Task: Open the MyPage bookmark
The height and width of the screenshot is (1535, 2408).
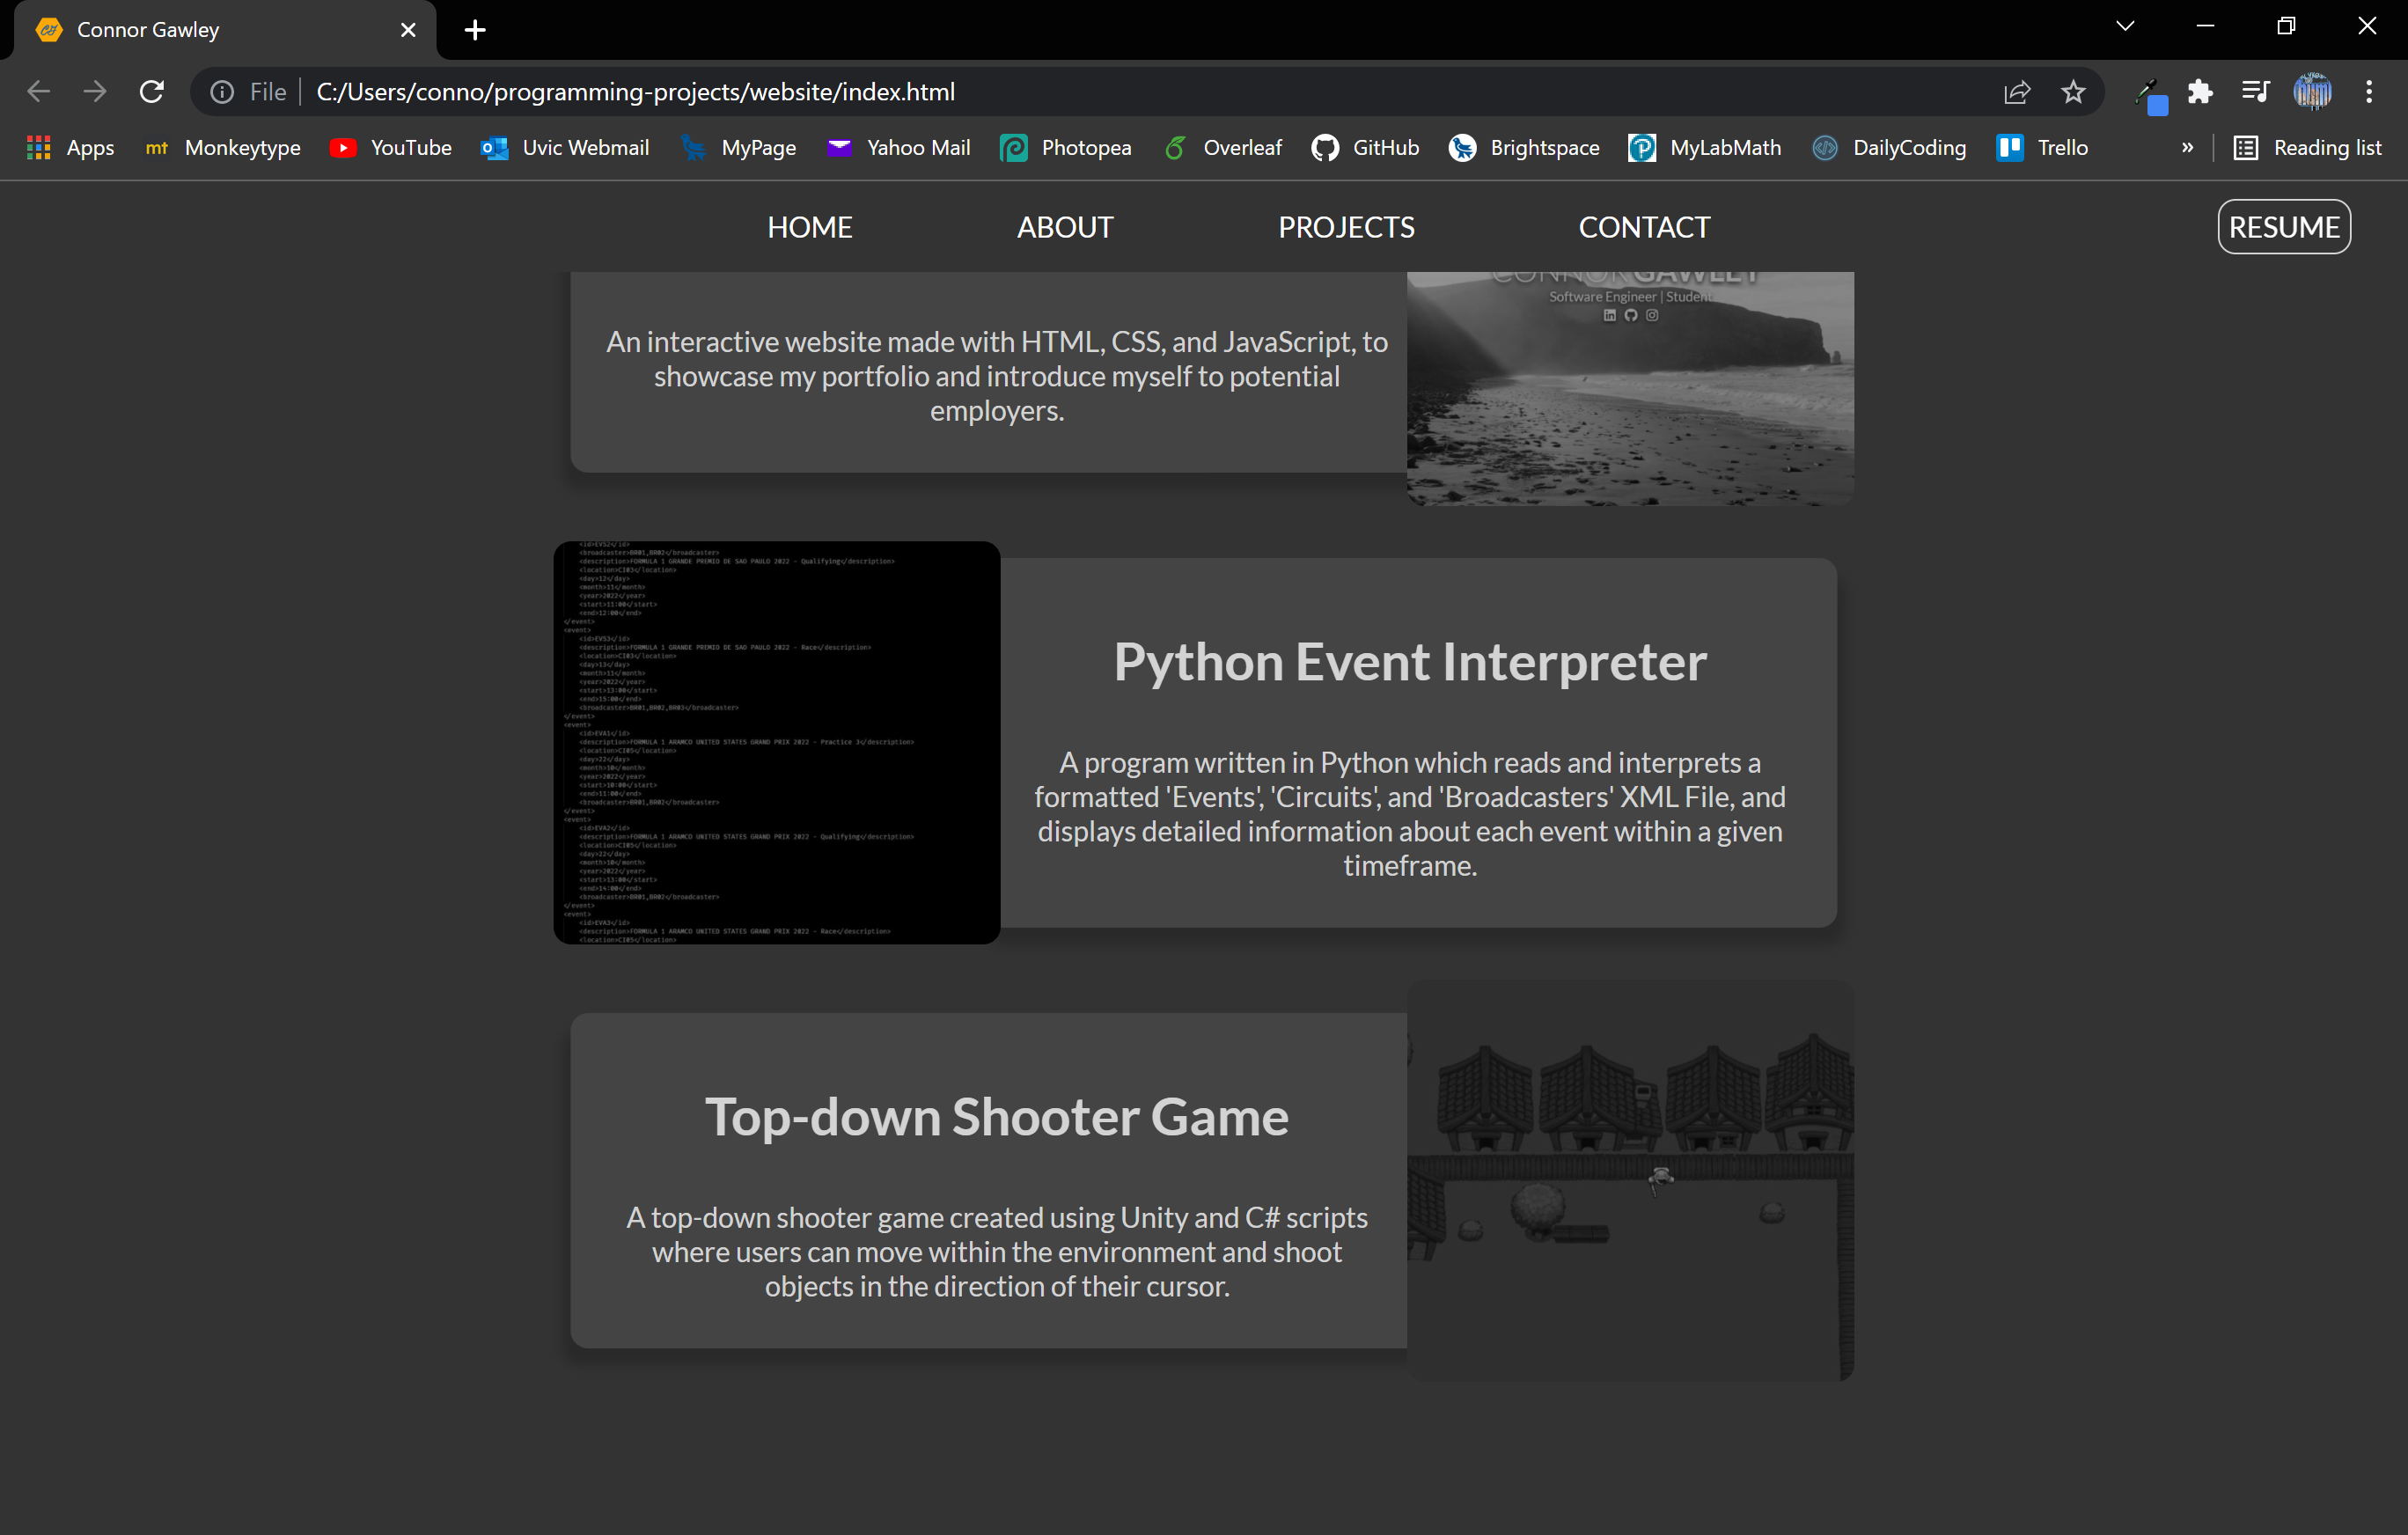Action: [x=739, y=148]
